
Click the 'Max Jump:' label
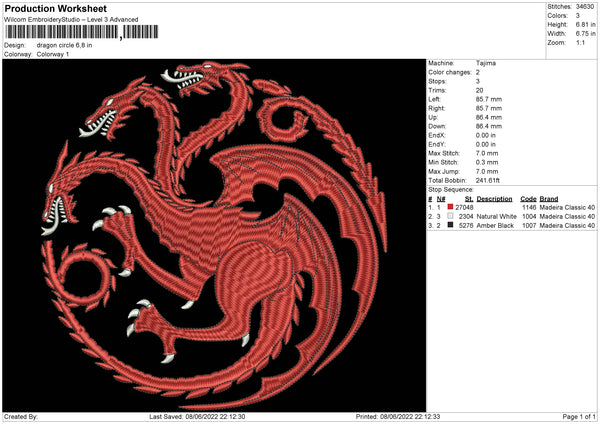[443, 171]
